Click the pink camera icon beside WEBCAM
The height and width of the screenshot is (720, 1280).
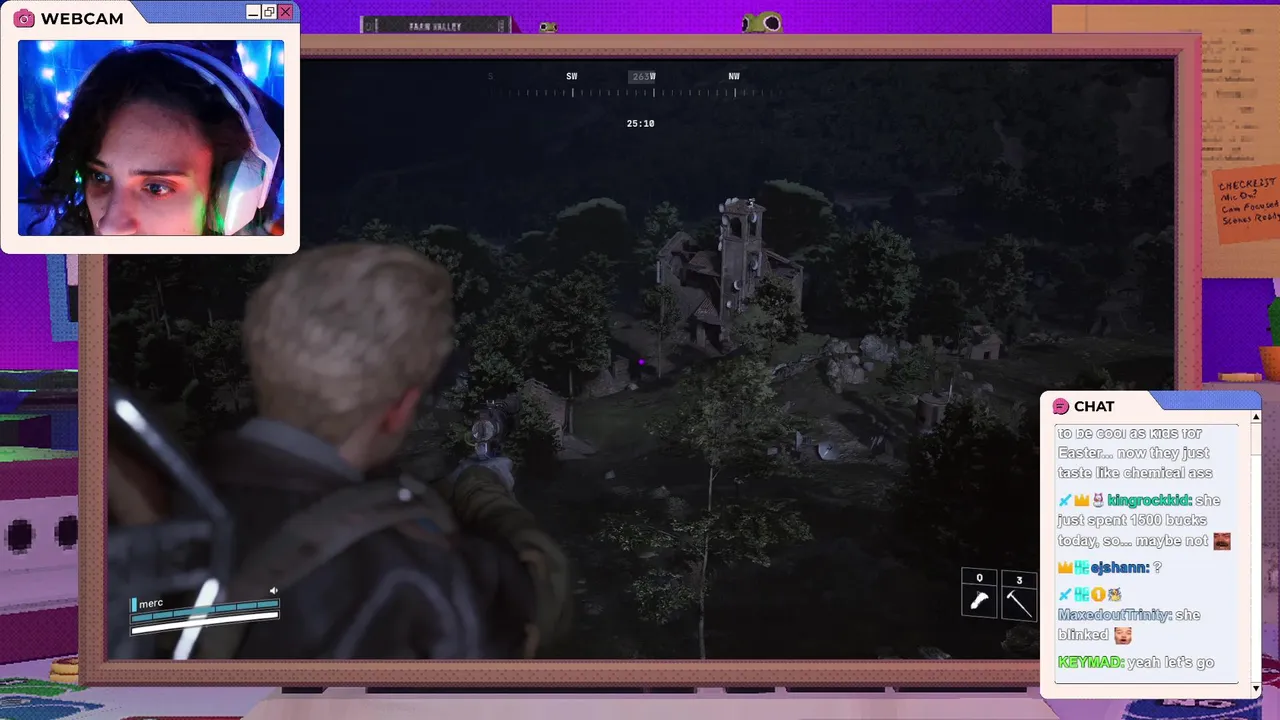pos(24,19)
